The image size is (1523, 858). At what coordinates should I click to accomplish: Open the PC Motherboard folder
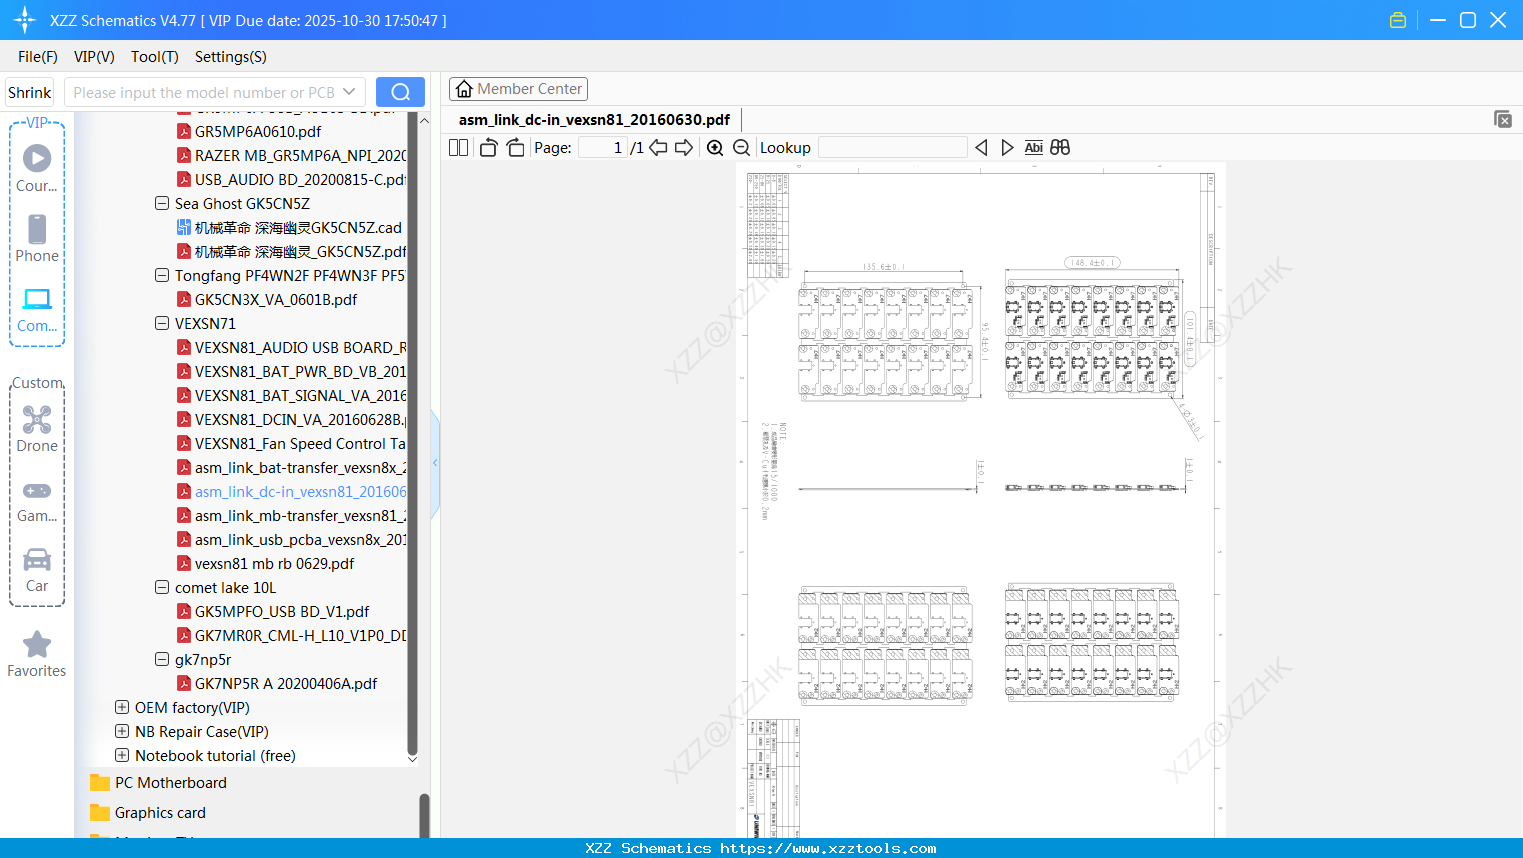158,782
